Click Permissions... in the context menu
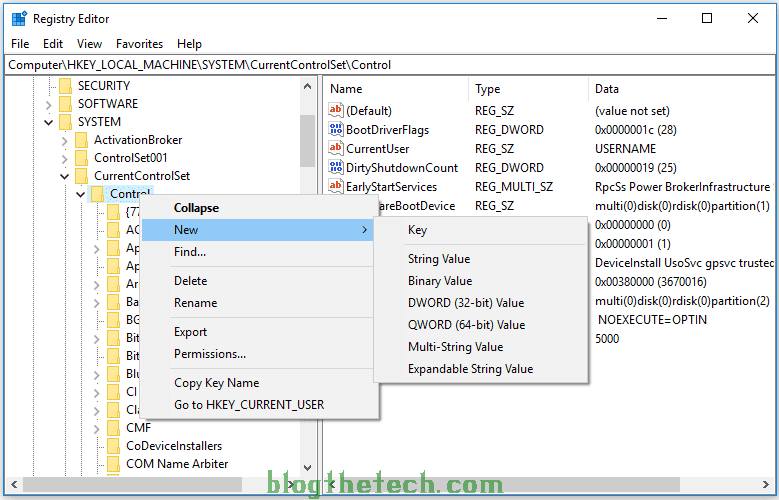This screenshot has height=500, width=779. pyautogui.click(x=209, y=354)
